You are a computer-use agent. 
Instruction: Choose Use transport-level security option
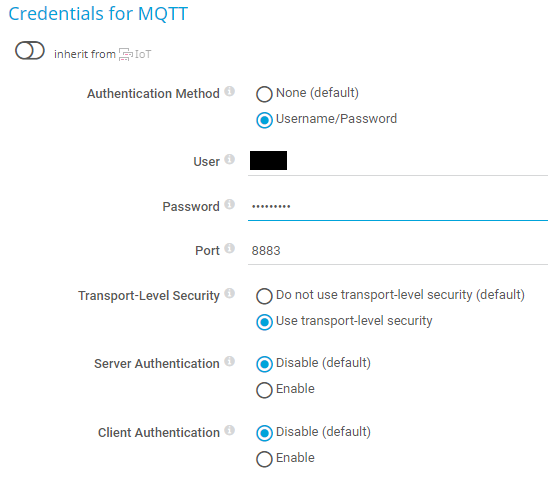[264, 322]
